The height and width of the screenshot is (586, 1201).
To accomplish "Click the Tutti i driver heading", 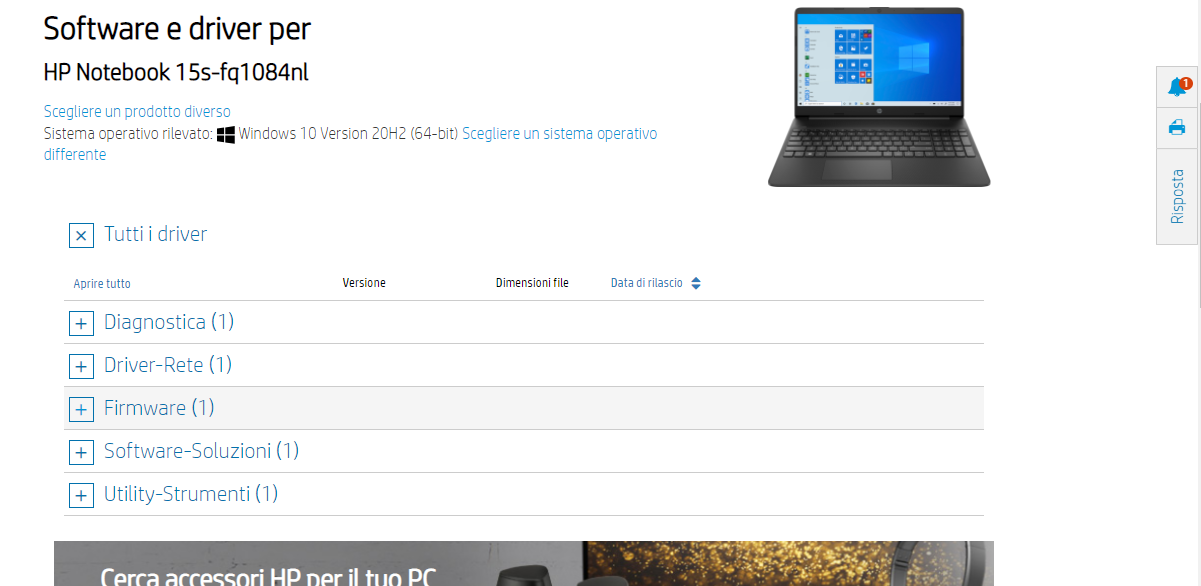I will click(x=155, y=235).
